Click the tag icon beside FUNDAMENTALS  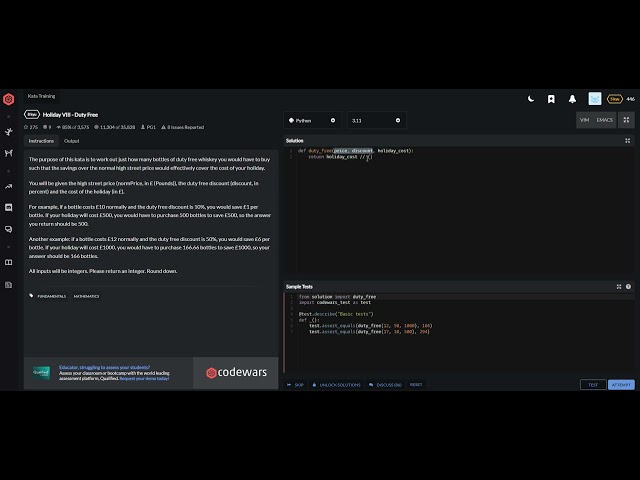(x=31, y=296)
